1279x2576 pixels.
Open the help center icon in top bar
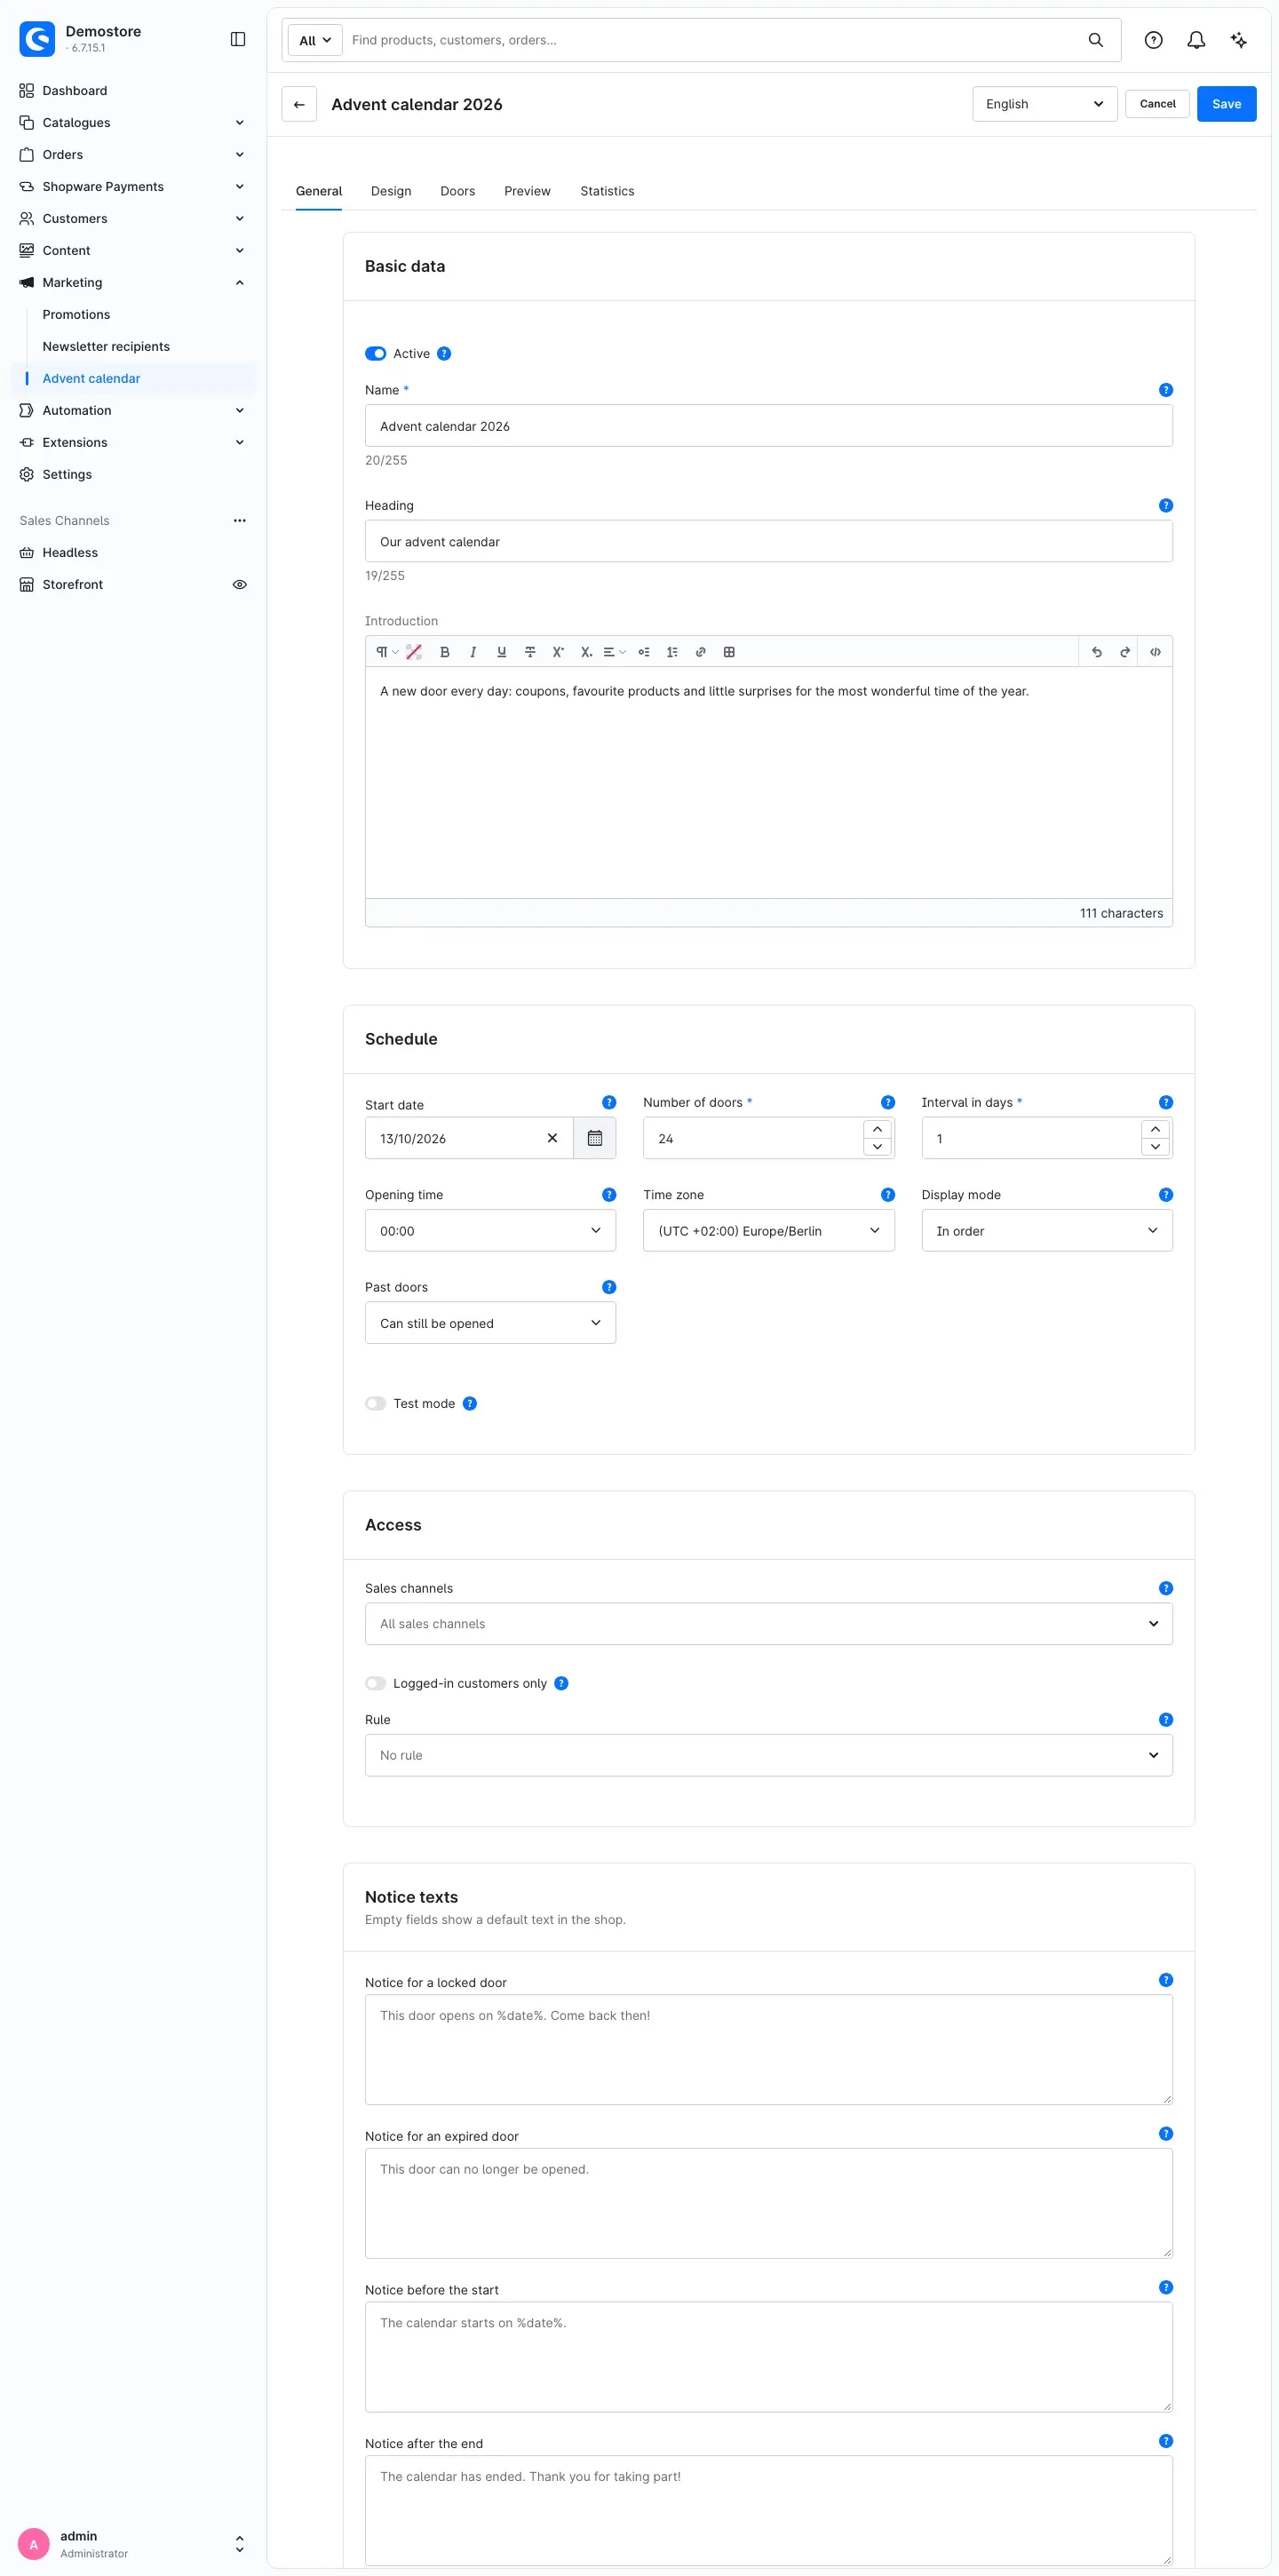click(x=1154, y=40)
